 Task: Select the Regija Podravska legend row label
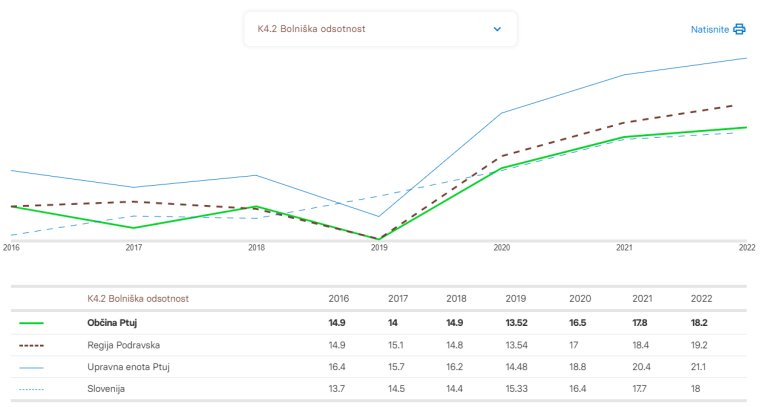(x=125, y=345)
